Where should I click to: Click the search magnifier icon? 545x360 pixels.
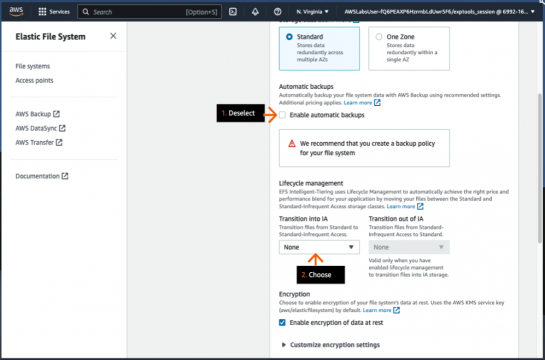coord(86,12)
